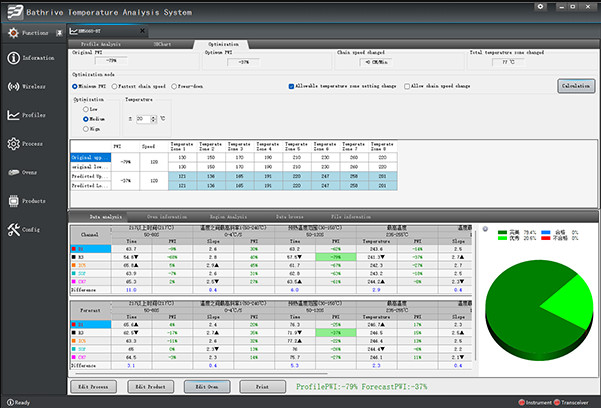Open the Process gear icon
Image resolution: width=601 pixels, height=408 pixels.
point(13,144)
